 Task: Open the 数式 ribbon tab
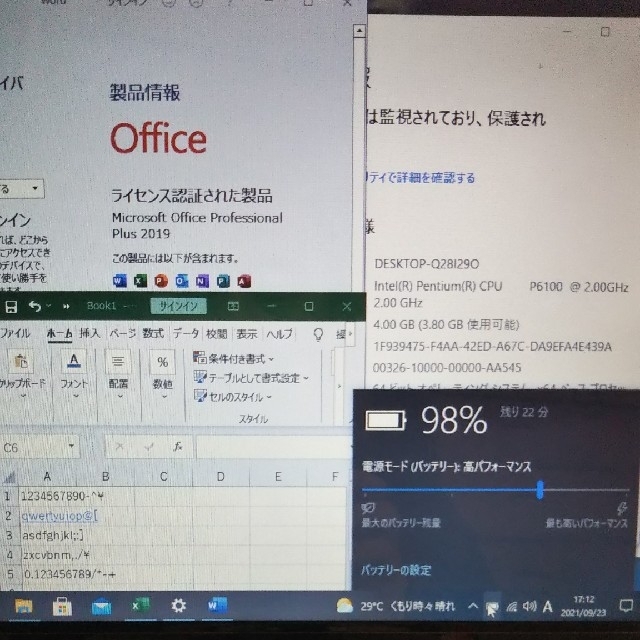[153, 334]
